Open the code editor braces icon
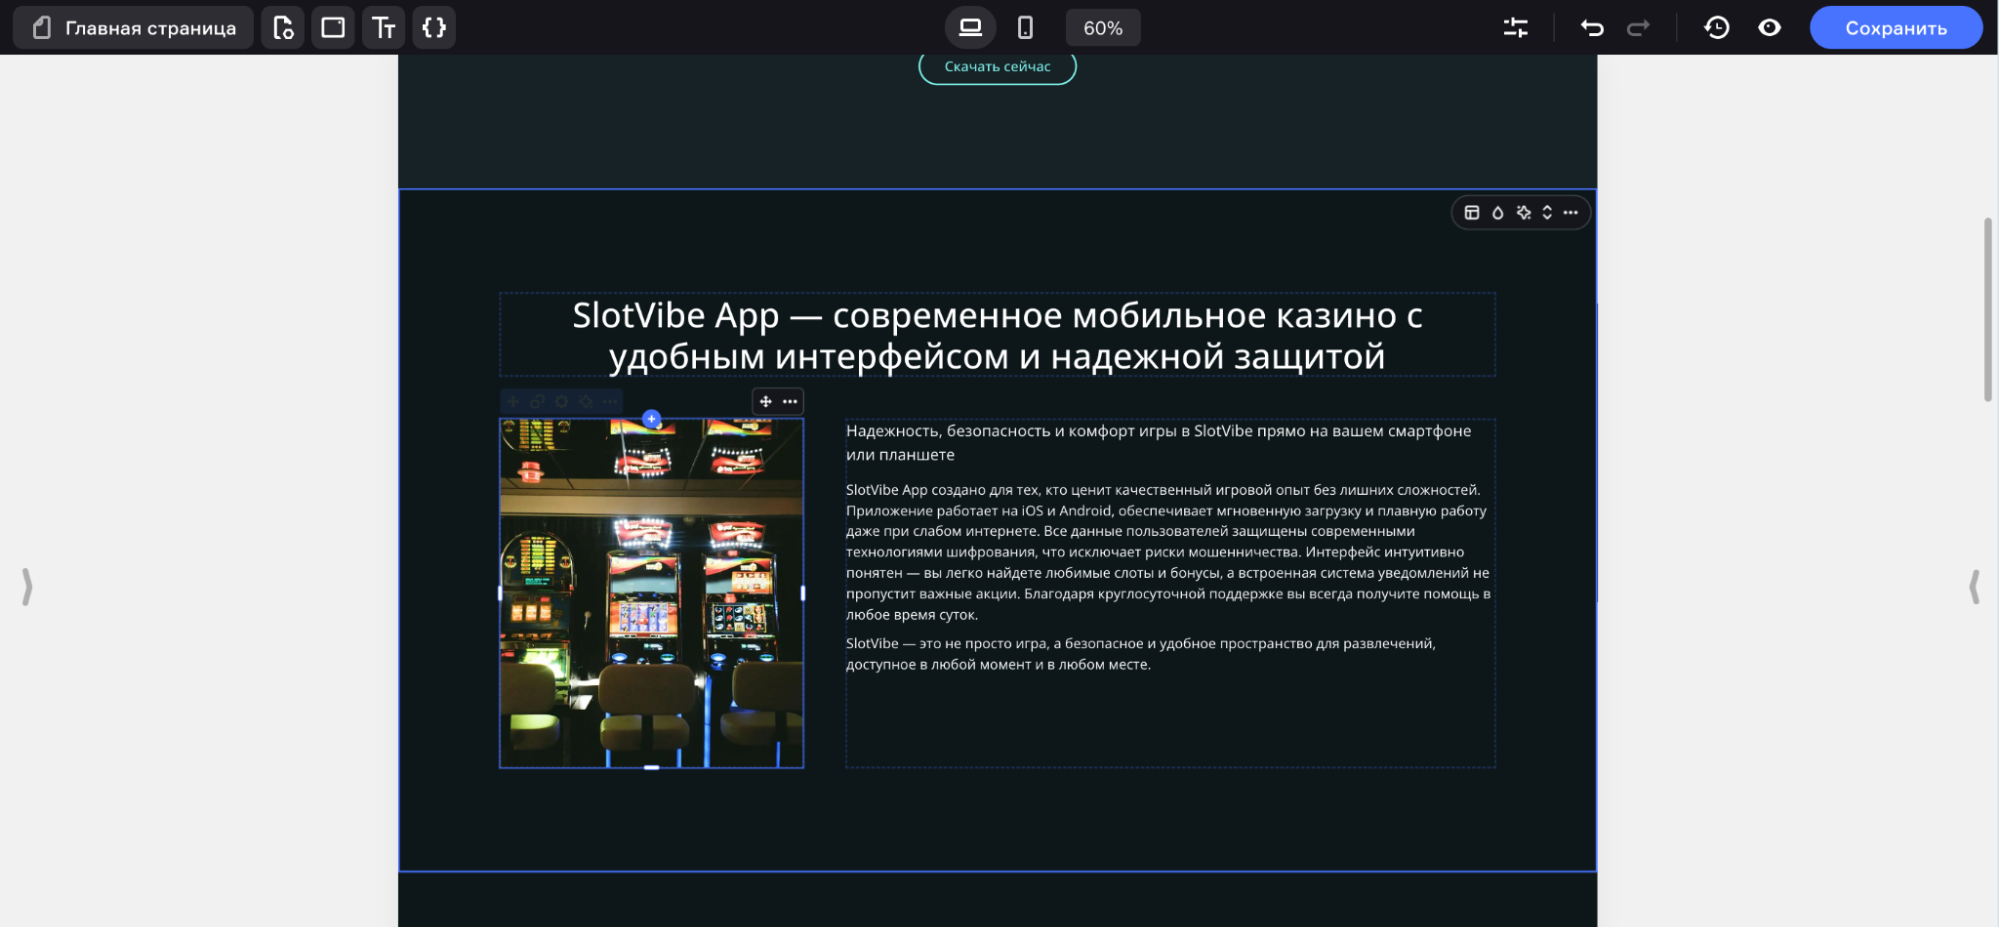Image resolution: width=1999 pixels, height=928 pixels. tap(434, 28)
